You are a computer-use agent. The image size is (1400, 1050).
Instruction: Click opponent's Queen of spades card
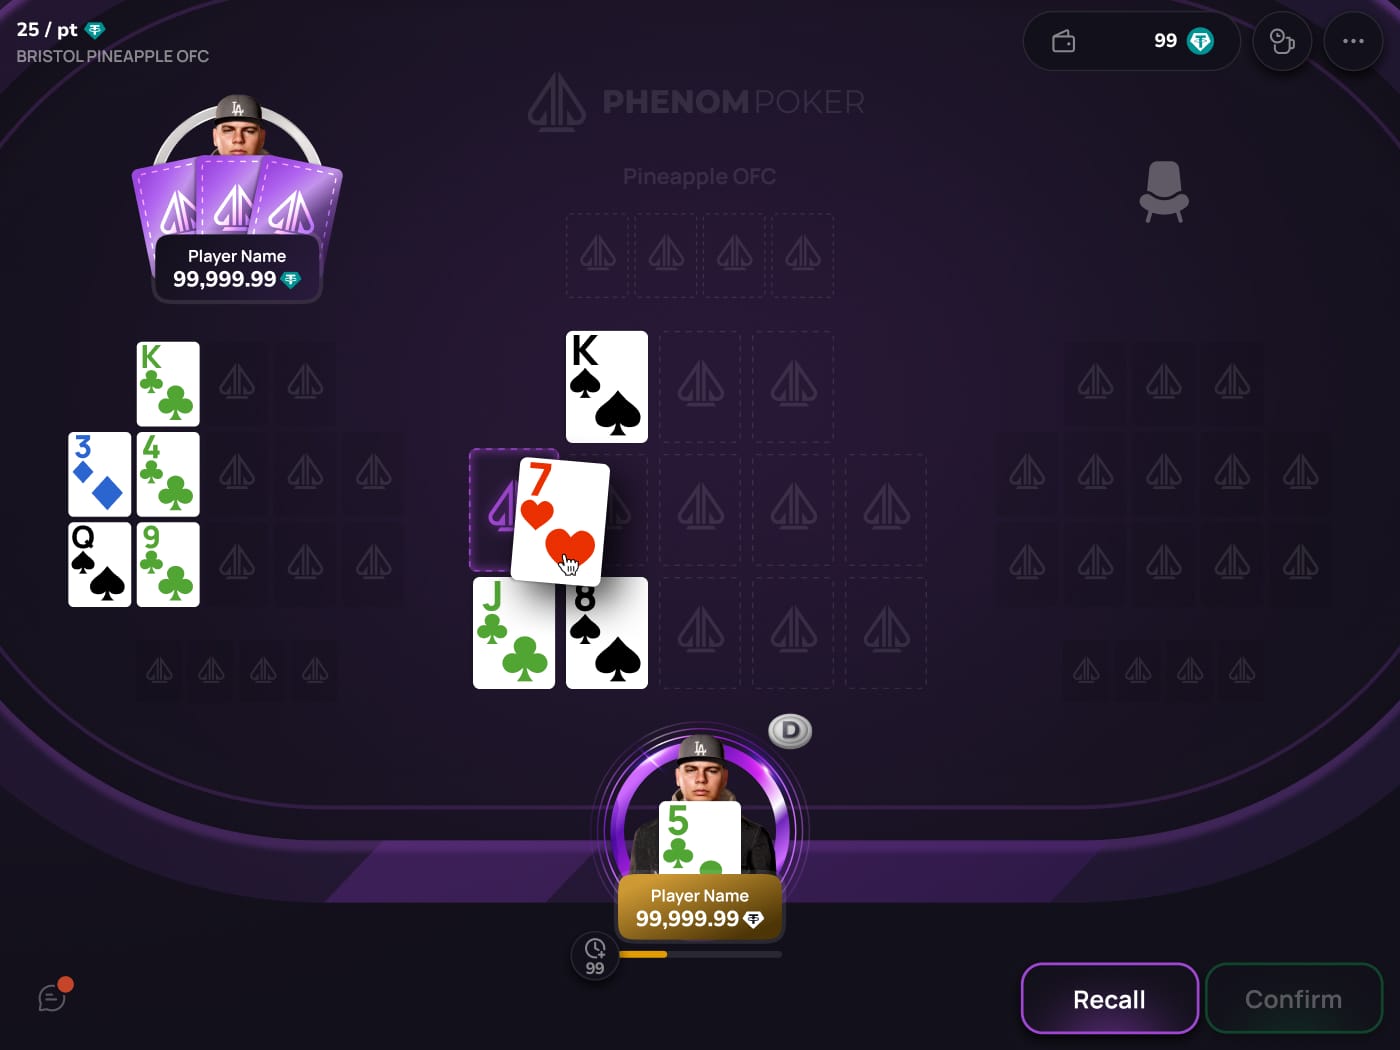tap(100, 564)
